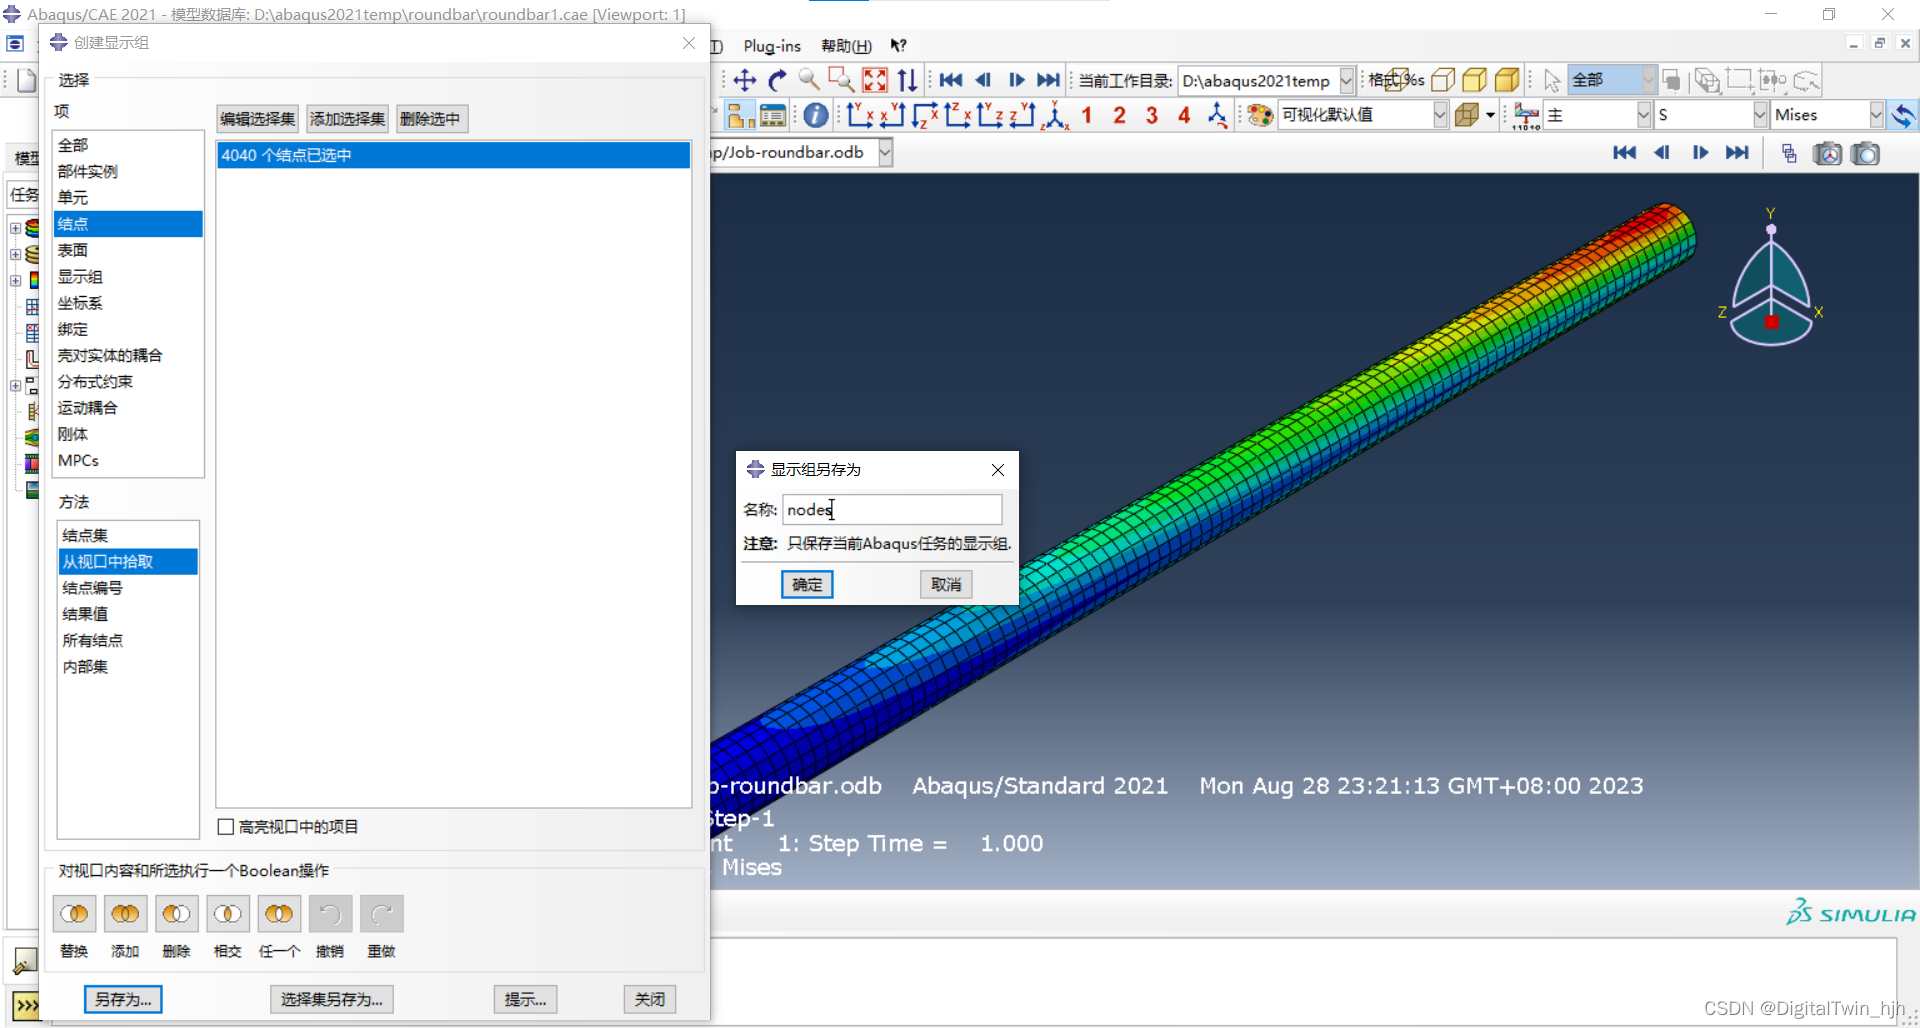Click the field output dialog icon
This screenshot has height=1028, width=1920.
pyautogui.click(x=1526, y=115)
